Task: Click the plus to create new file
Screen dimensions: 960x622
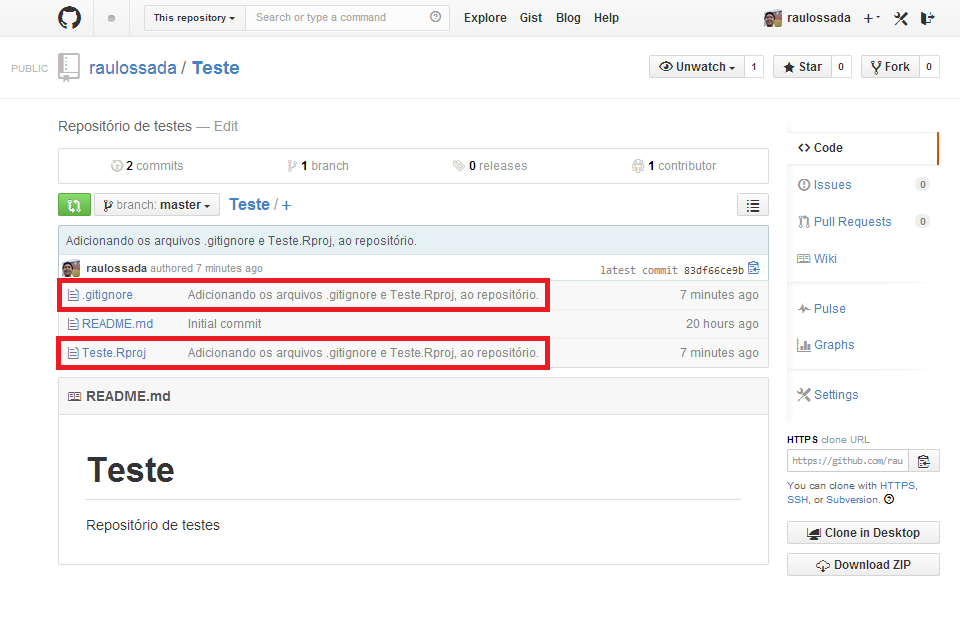Action: [x=286, y=205]
